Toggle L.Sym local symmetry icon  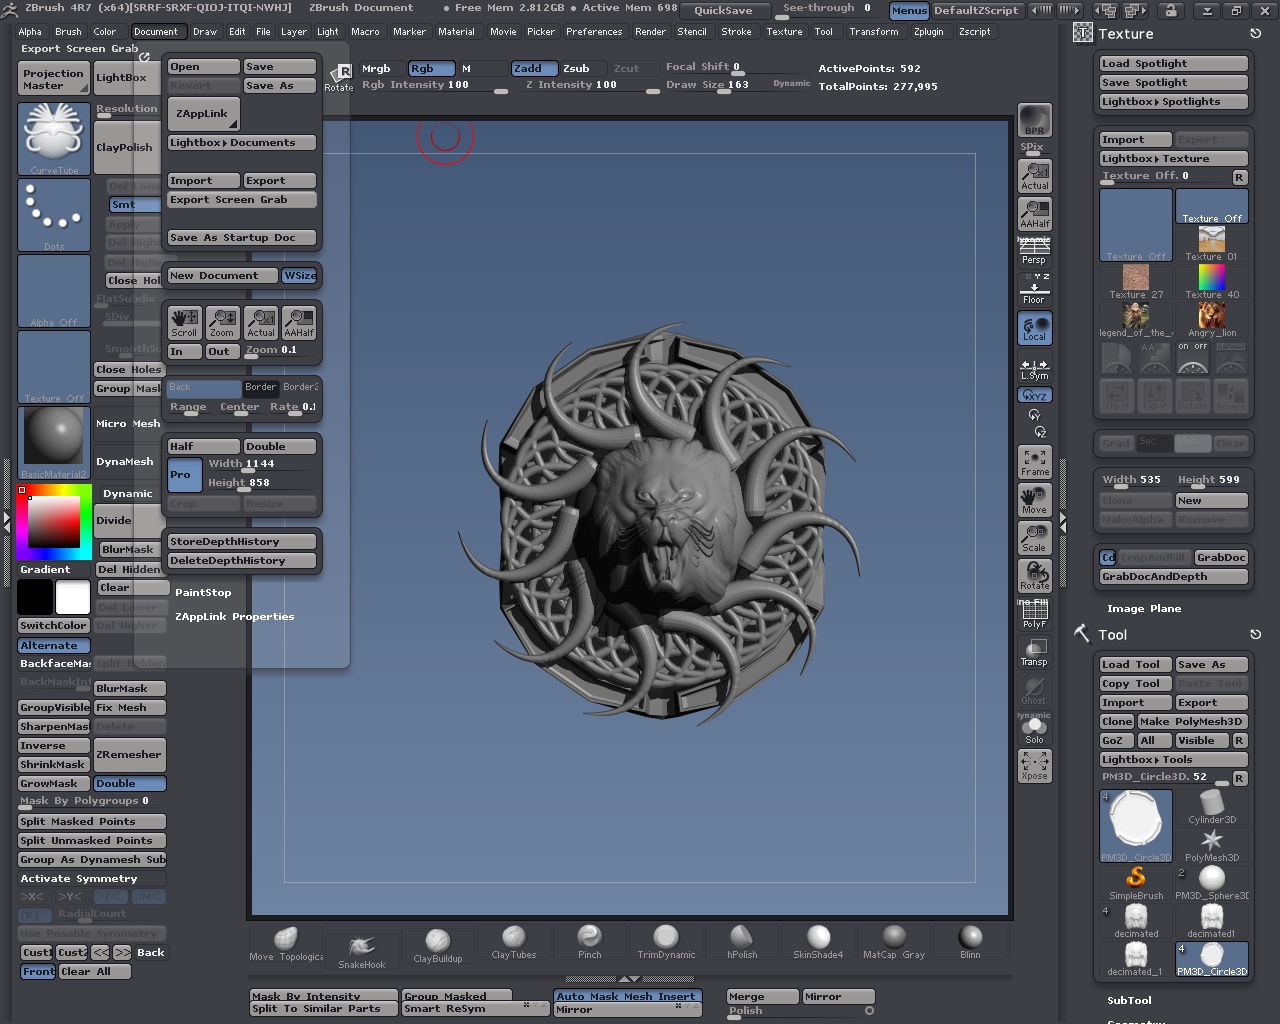tap(1035, 366)
